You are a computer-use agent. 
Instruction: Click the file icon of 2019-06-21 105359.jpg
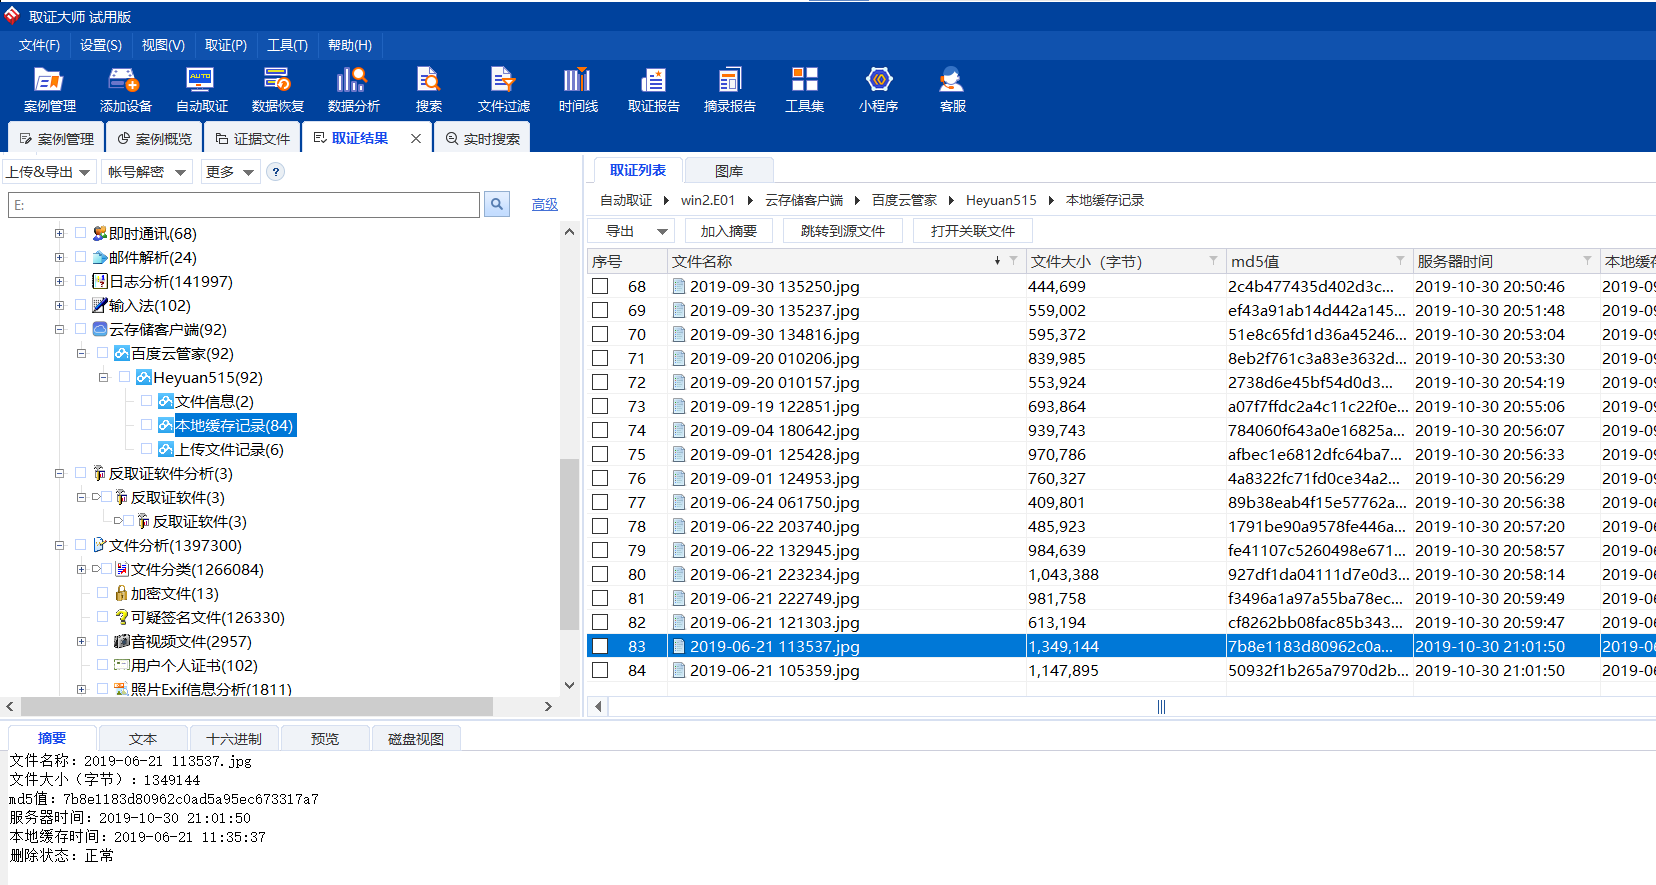(x=679, y=670)
